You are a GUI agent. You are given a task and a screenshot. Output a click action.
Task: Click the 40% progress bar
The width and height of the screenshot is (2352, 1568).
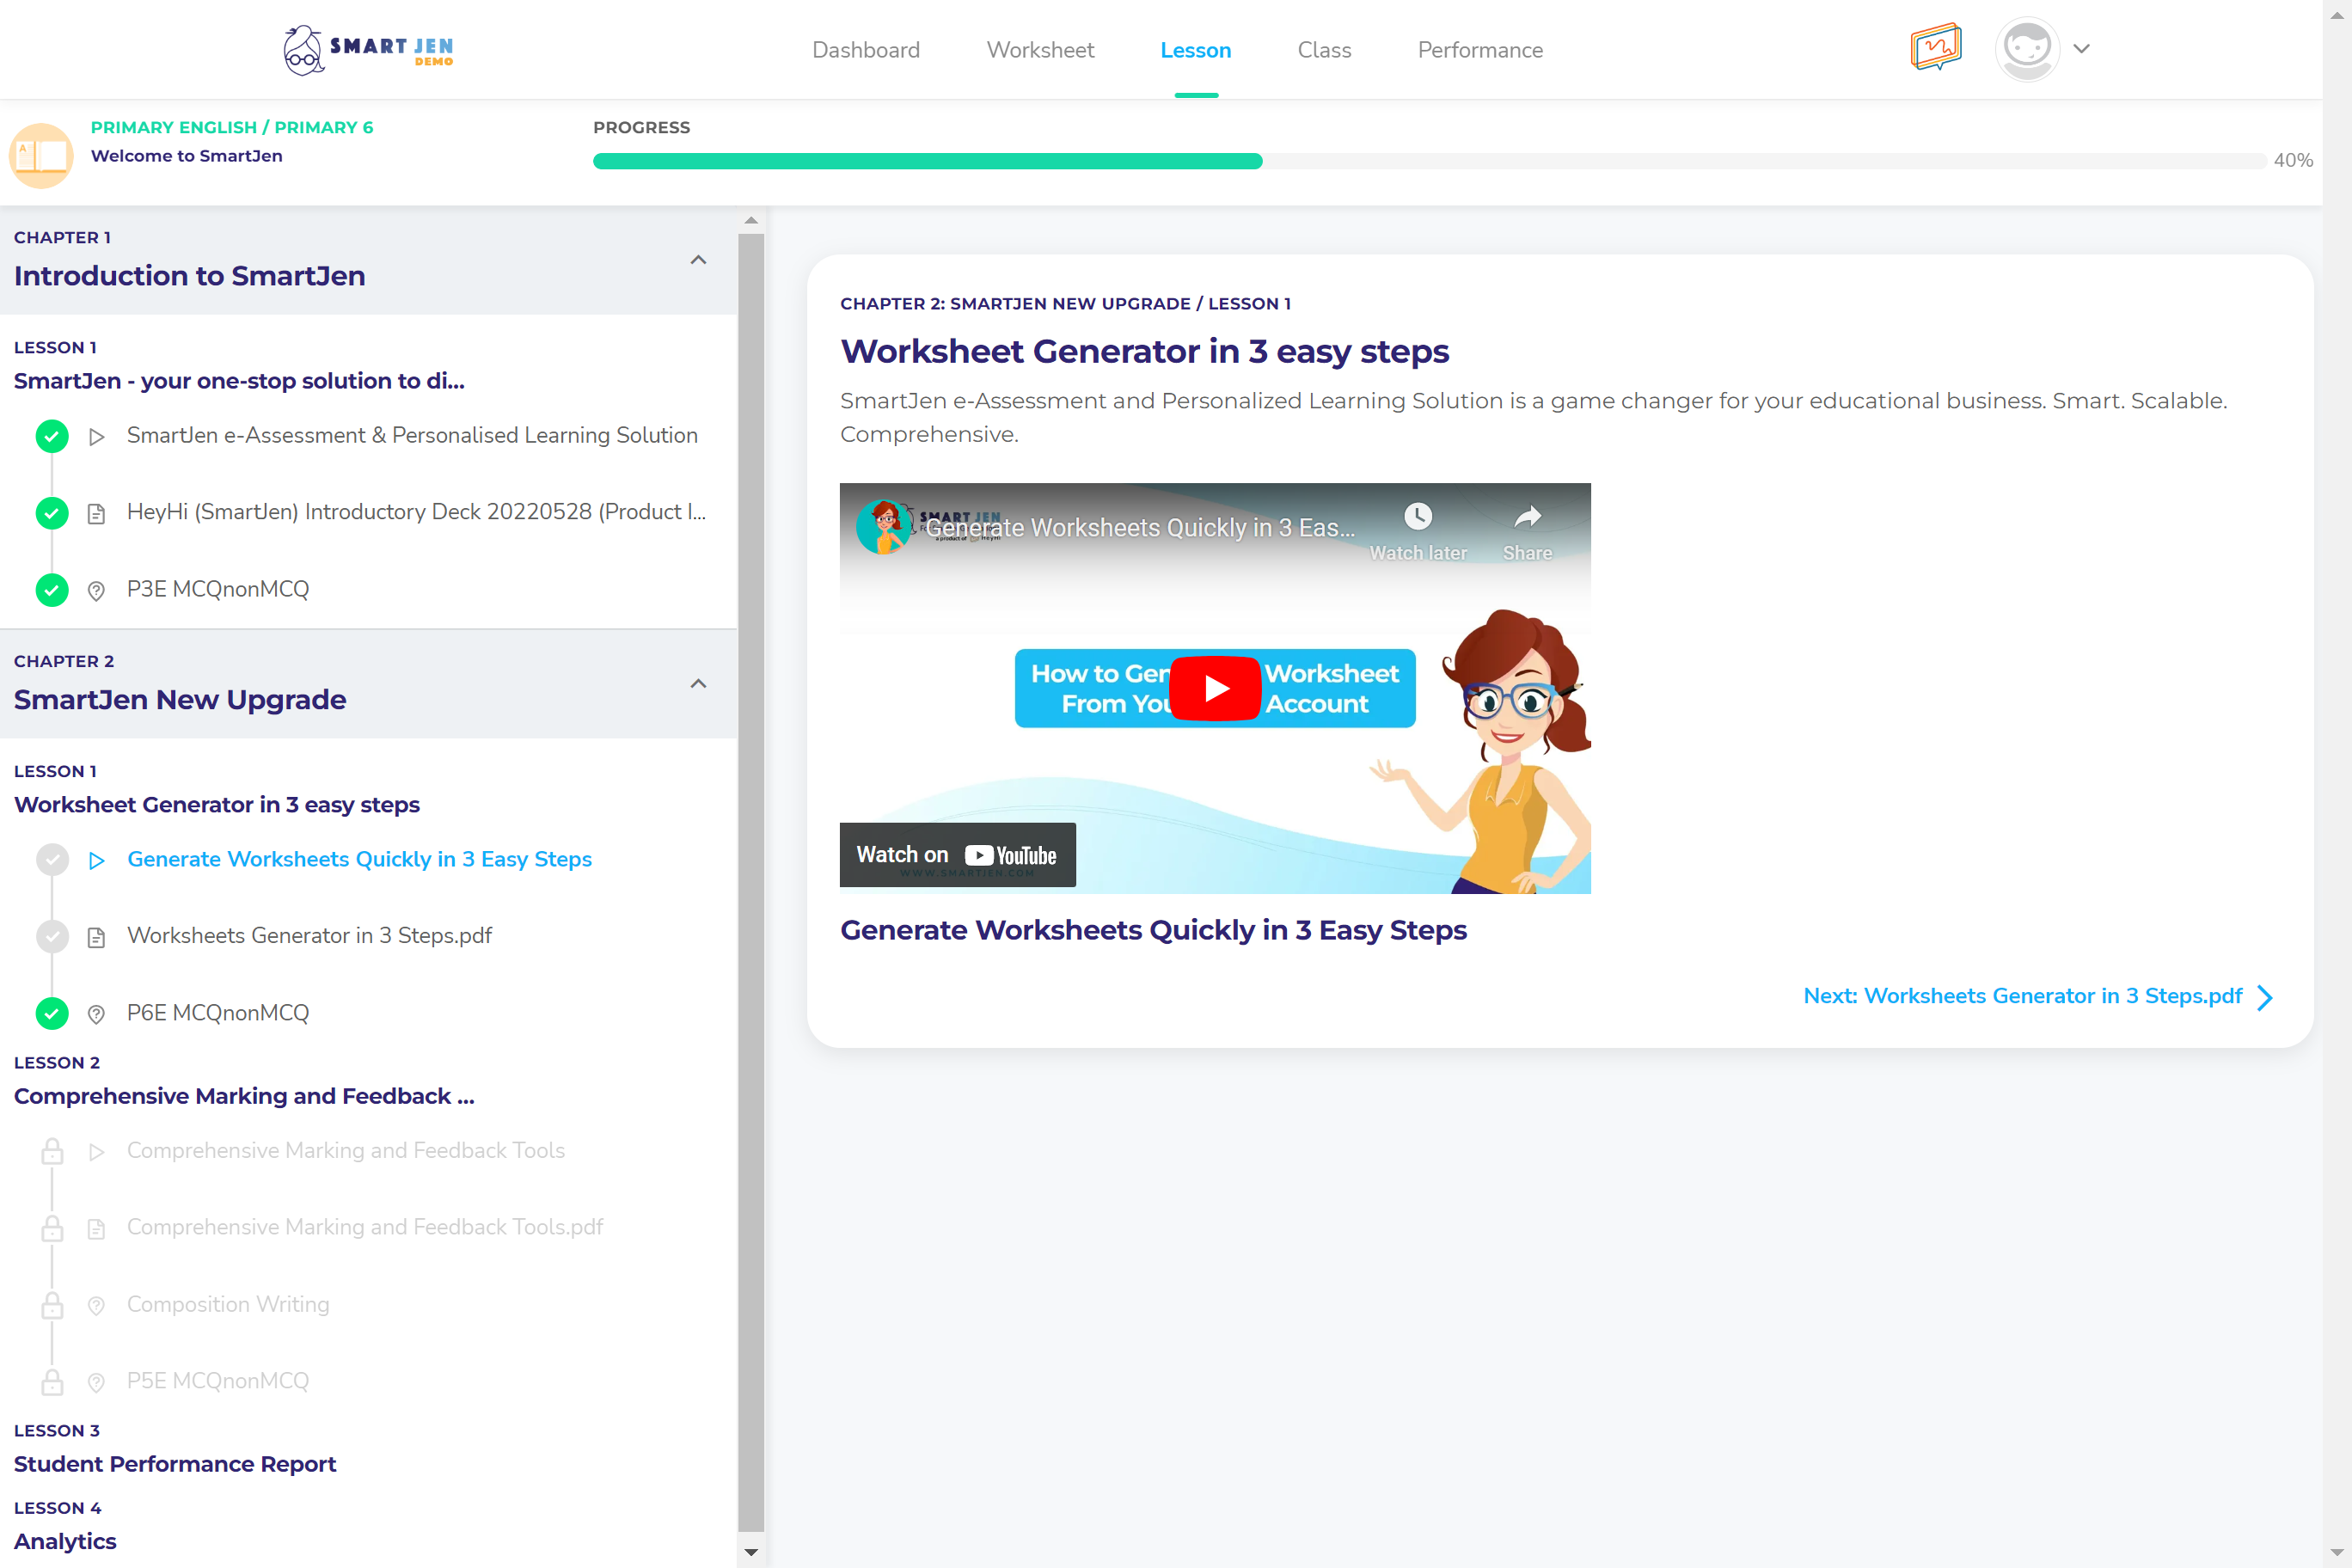pos(1200,160)
